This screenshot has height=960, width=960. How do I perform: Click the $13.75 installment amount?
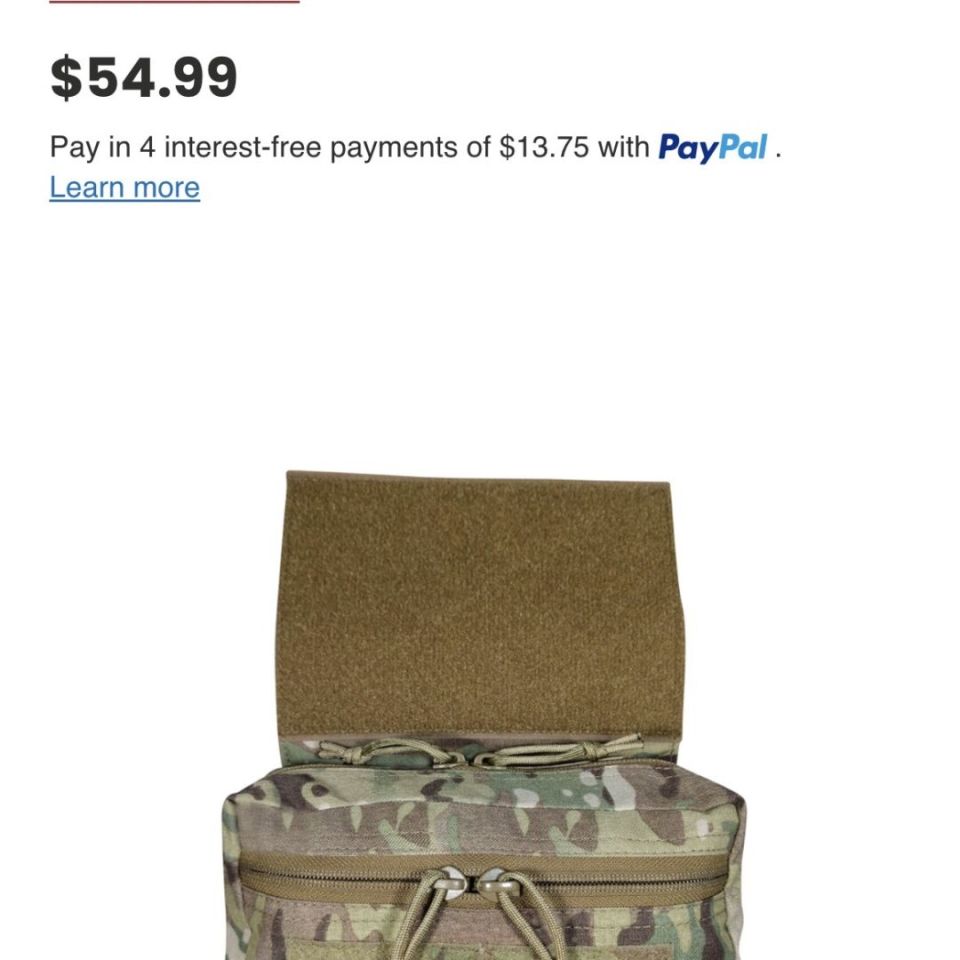[x=544, y=147]
